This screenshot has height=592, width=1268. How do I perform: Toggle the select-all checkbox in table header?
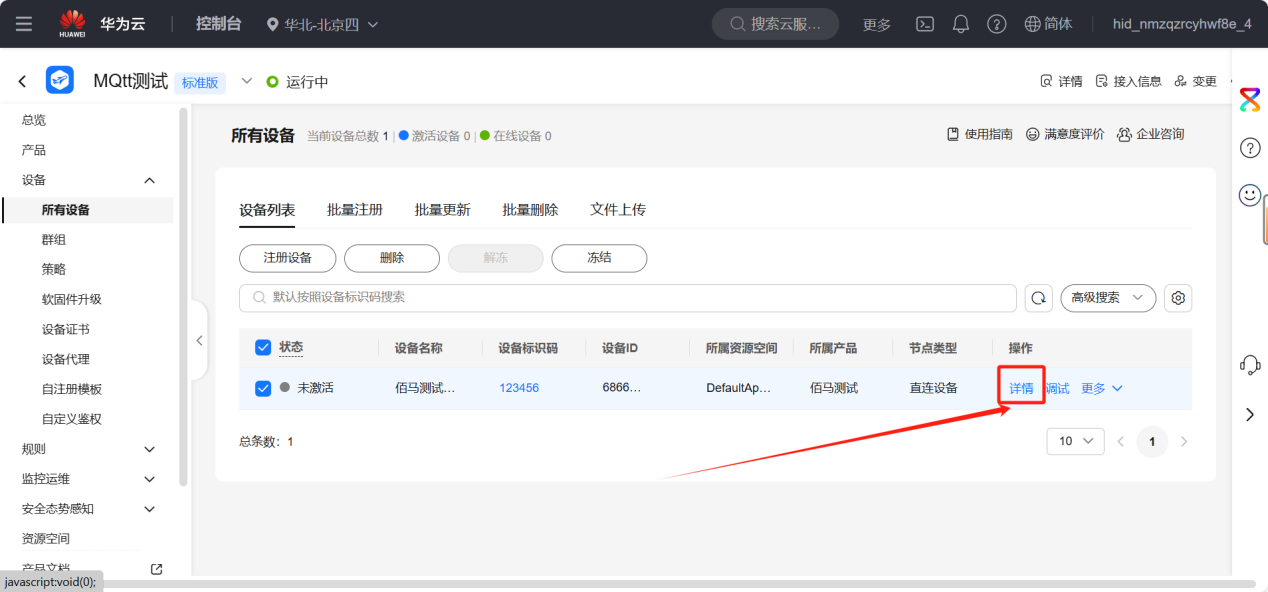[x=262, y=347]
